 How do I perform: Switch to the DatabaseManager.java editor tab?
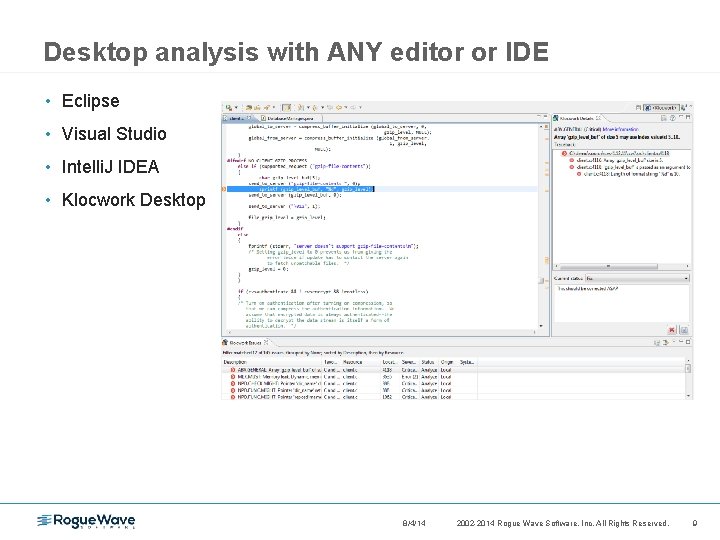coord(288,118)
